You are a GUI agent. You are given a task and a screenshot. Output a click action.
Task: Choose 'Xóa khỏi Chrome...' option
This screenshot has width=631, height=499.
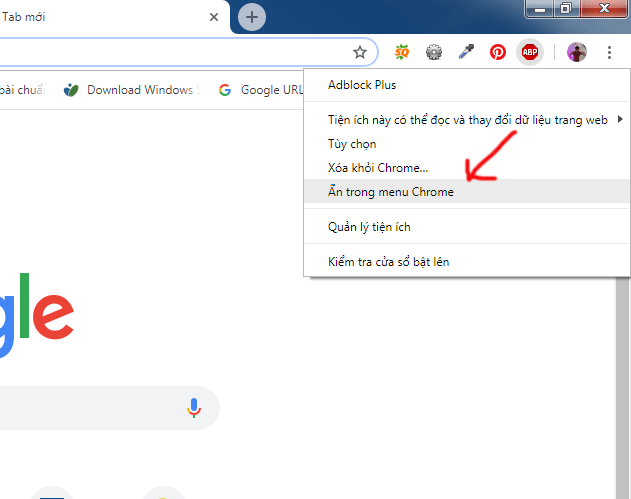point(467,168)
